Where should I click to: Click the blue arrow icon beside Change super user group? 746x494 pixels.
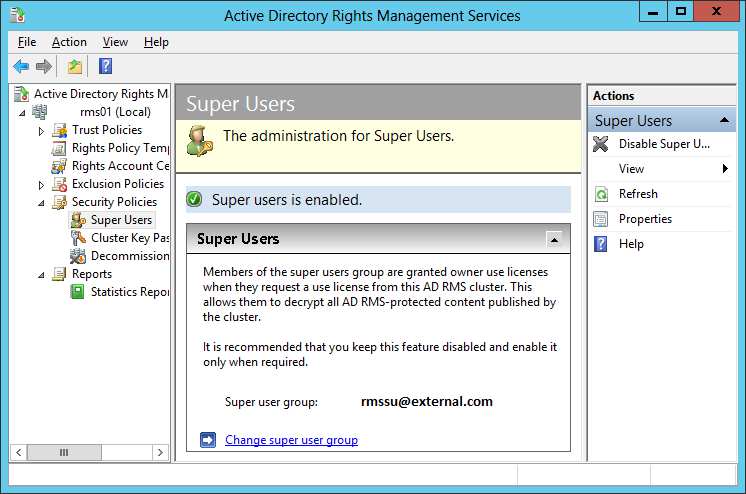(x=208, y=440)
